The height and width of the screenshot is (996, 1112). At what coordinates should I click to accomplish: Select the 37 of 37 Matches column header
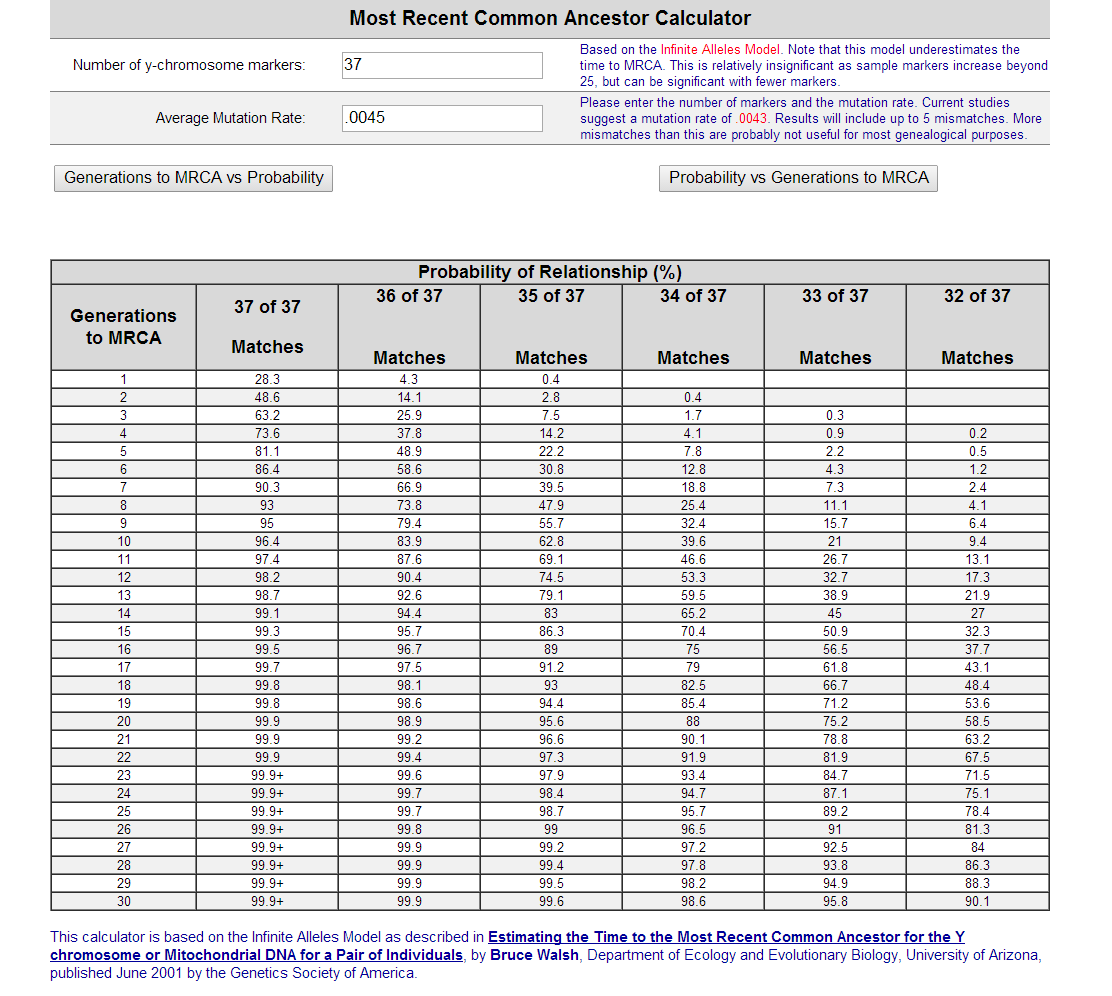click(267, 327)
